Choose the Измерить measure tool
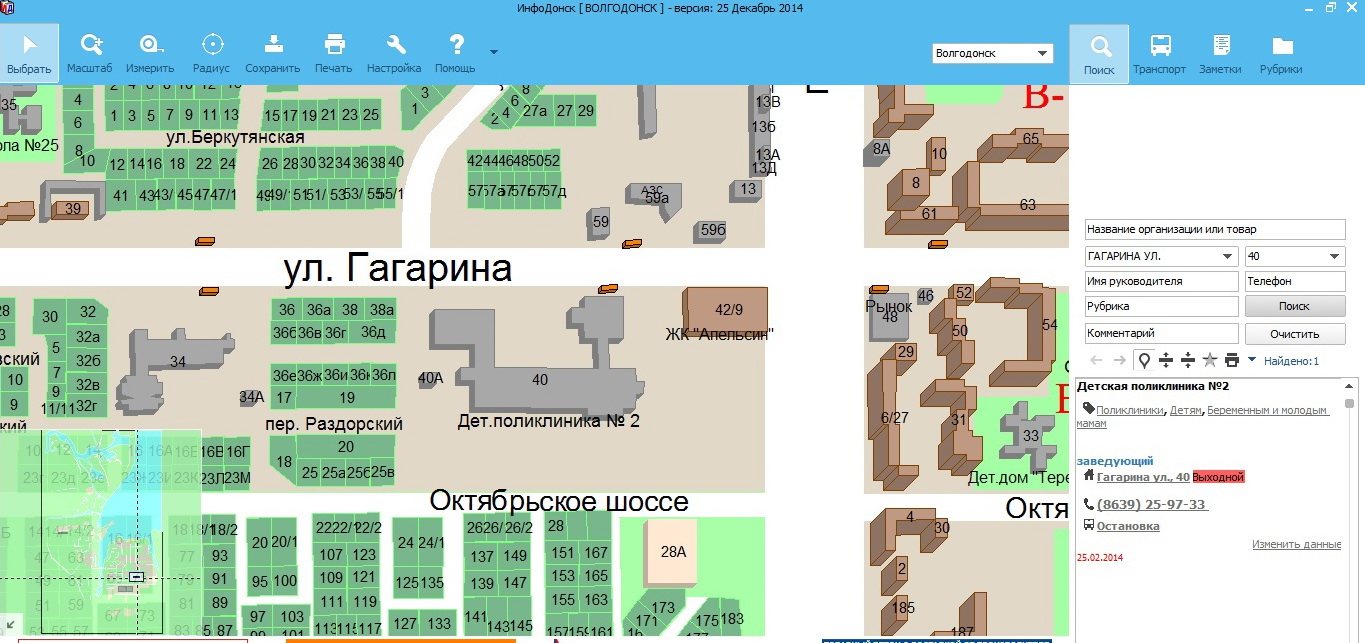The height and width of the screenshot is (643, 1365). (150, 54)
